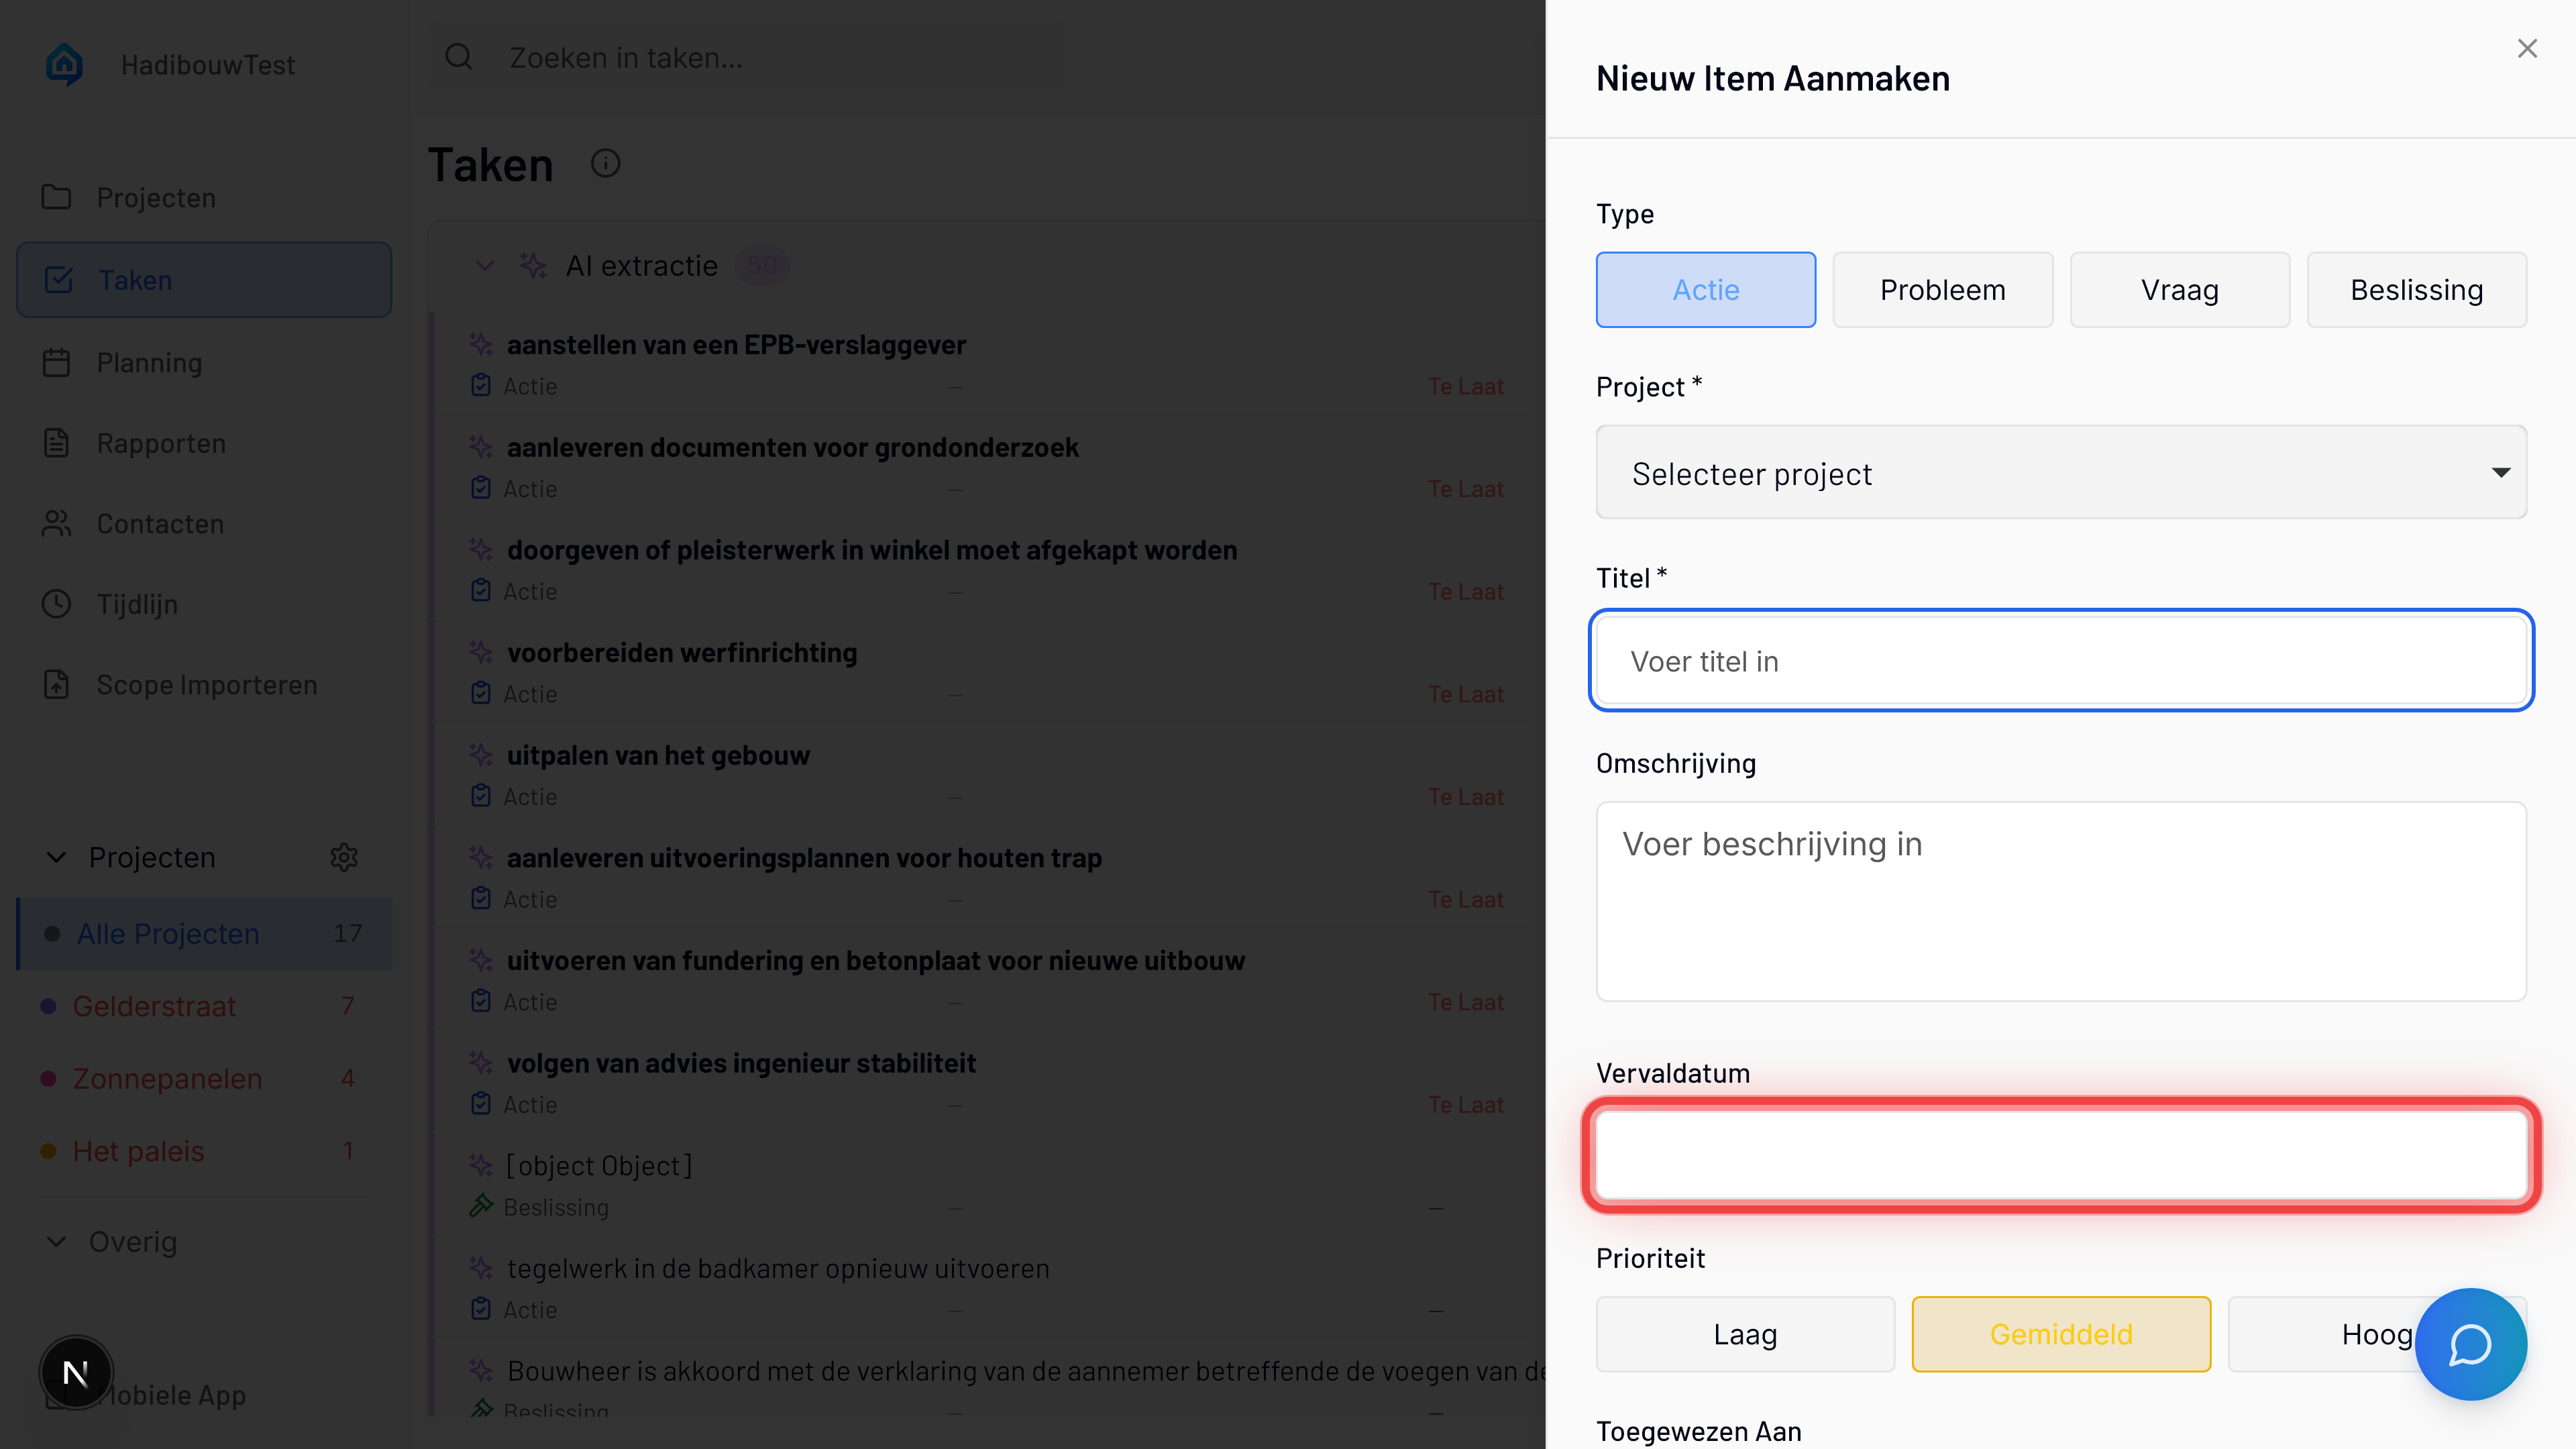Choose the Beslissing type button
Screen dimensions: 2576x1449
2416,290
